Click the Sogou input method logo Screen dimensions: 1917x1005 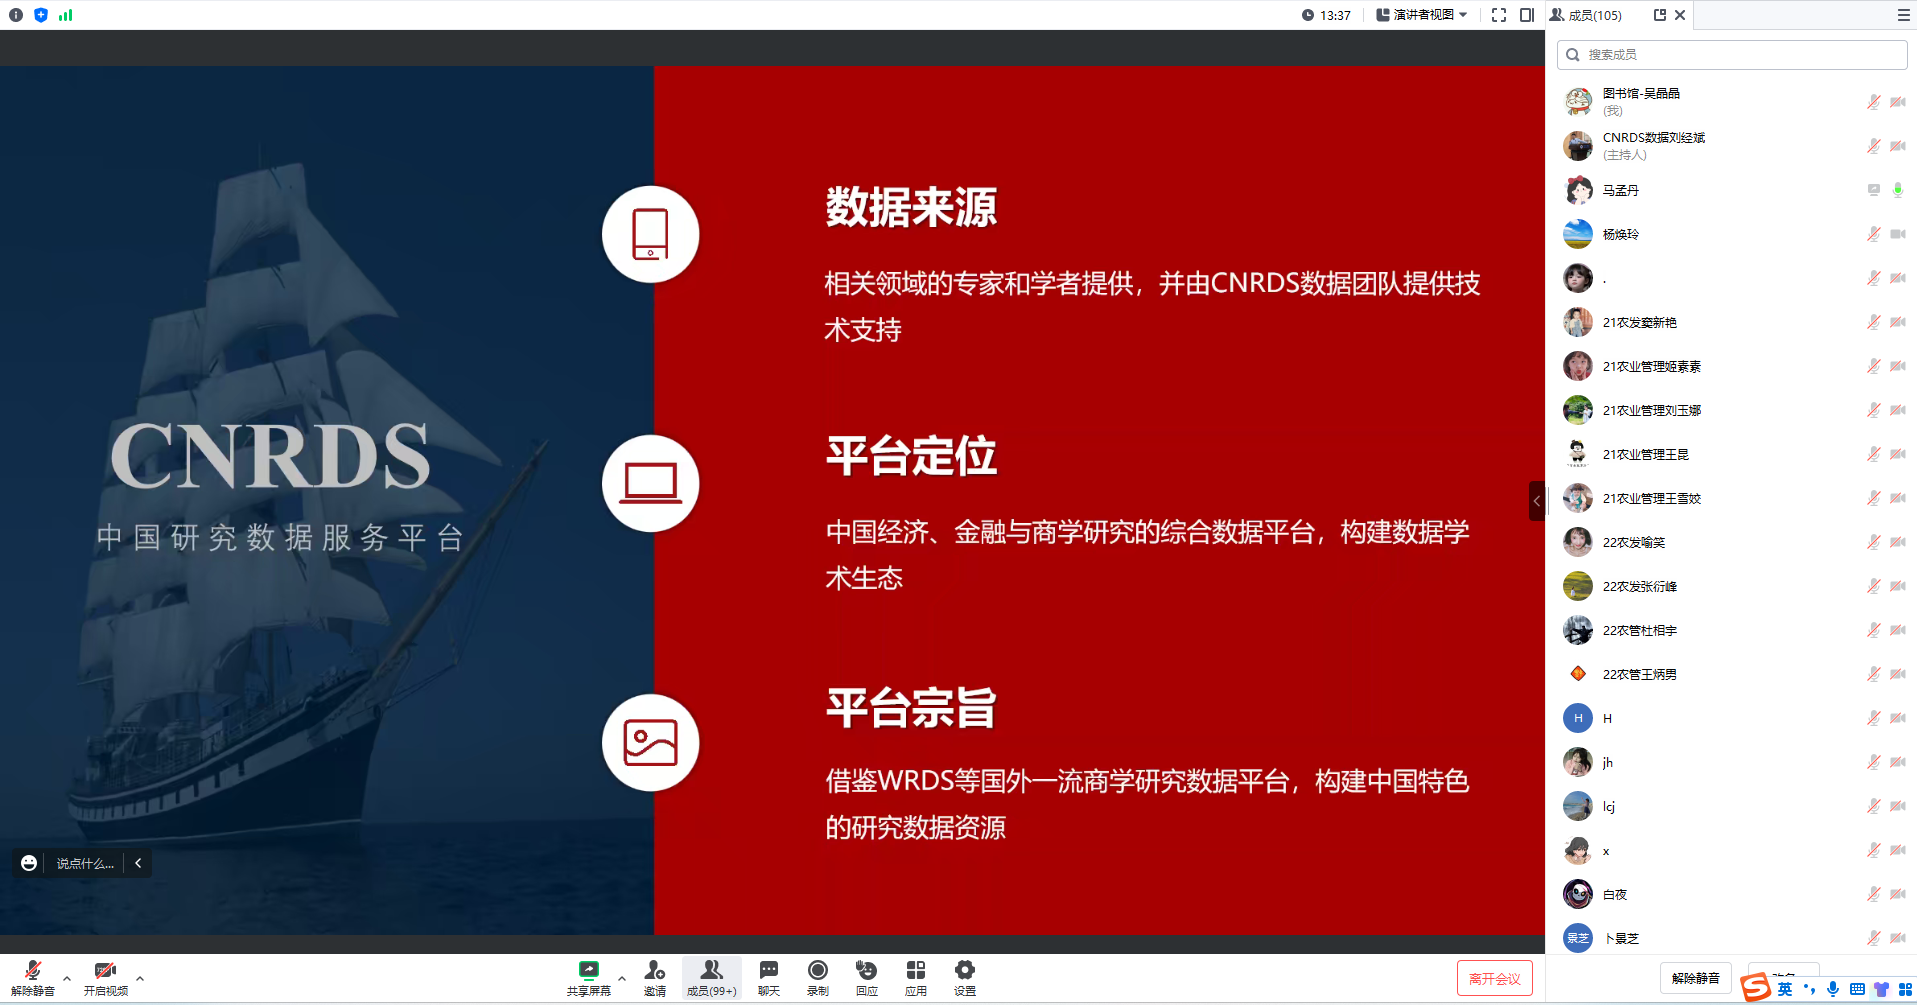click(x=1756, y=988)
